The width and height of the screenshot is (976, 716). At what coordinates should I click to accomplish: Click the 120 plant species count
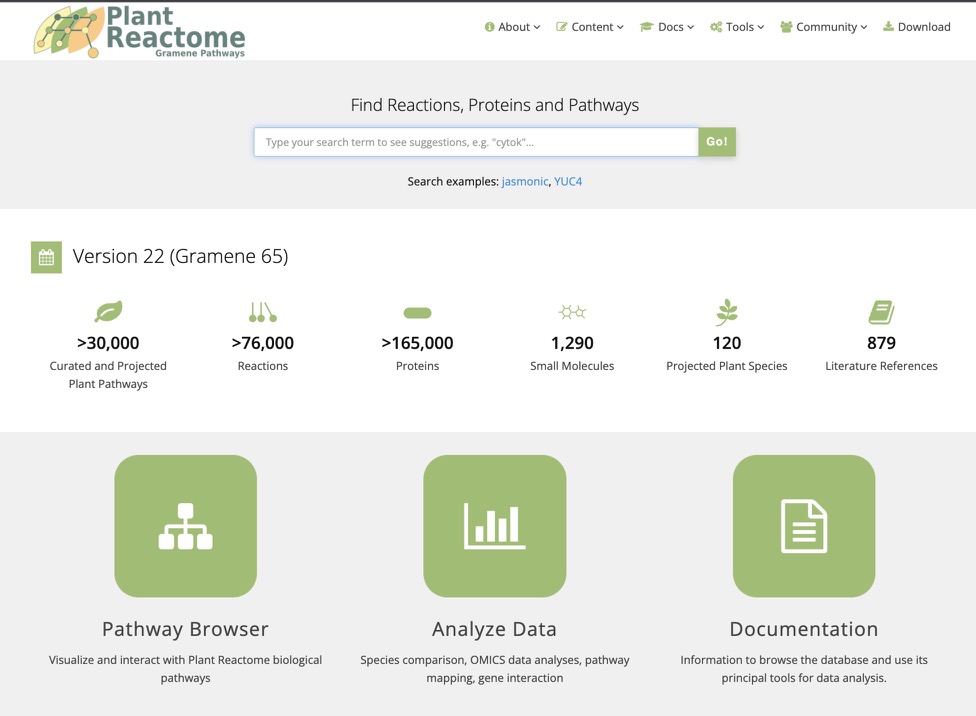click(726, 343)
